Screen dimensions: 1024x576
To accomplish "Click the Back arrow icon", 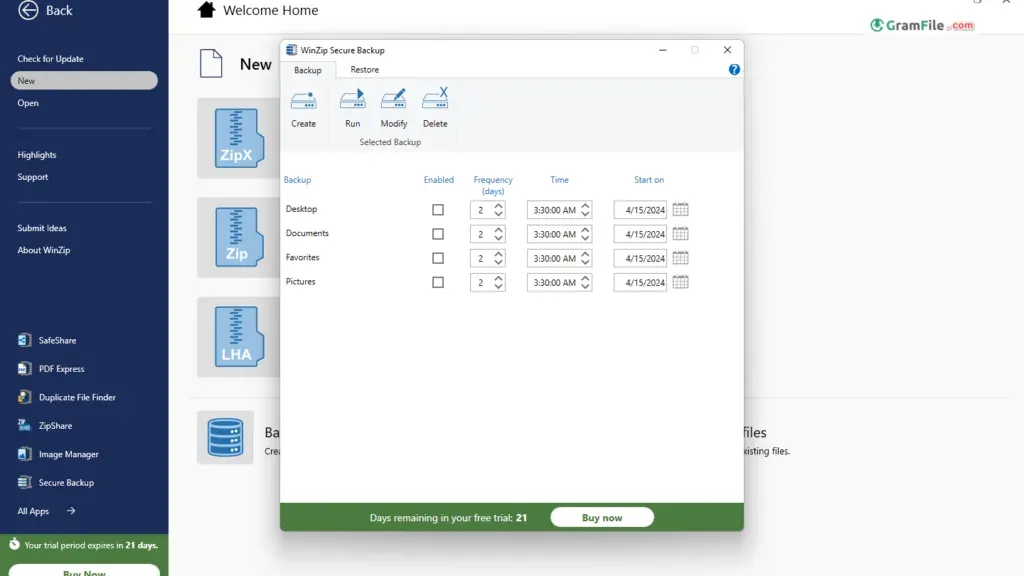I will (28, 10).
